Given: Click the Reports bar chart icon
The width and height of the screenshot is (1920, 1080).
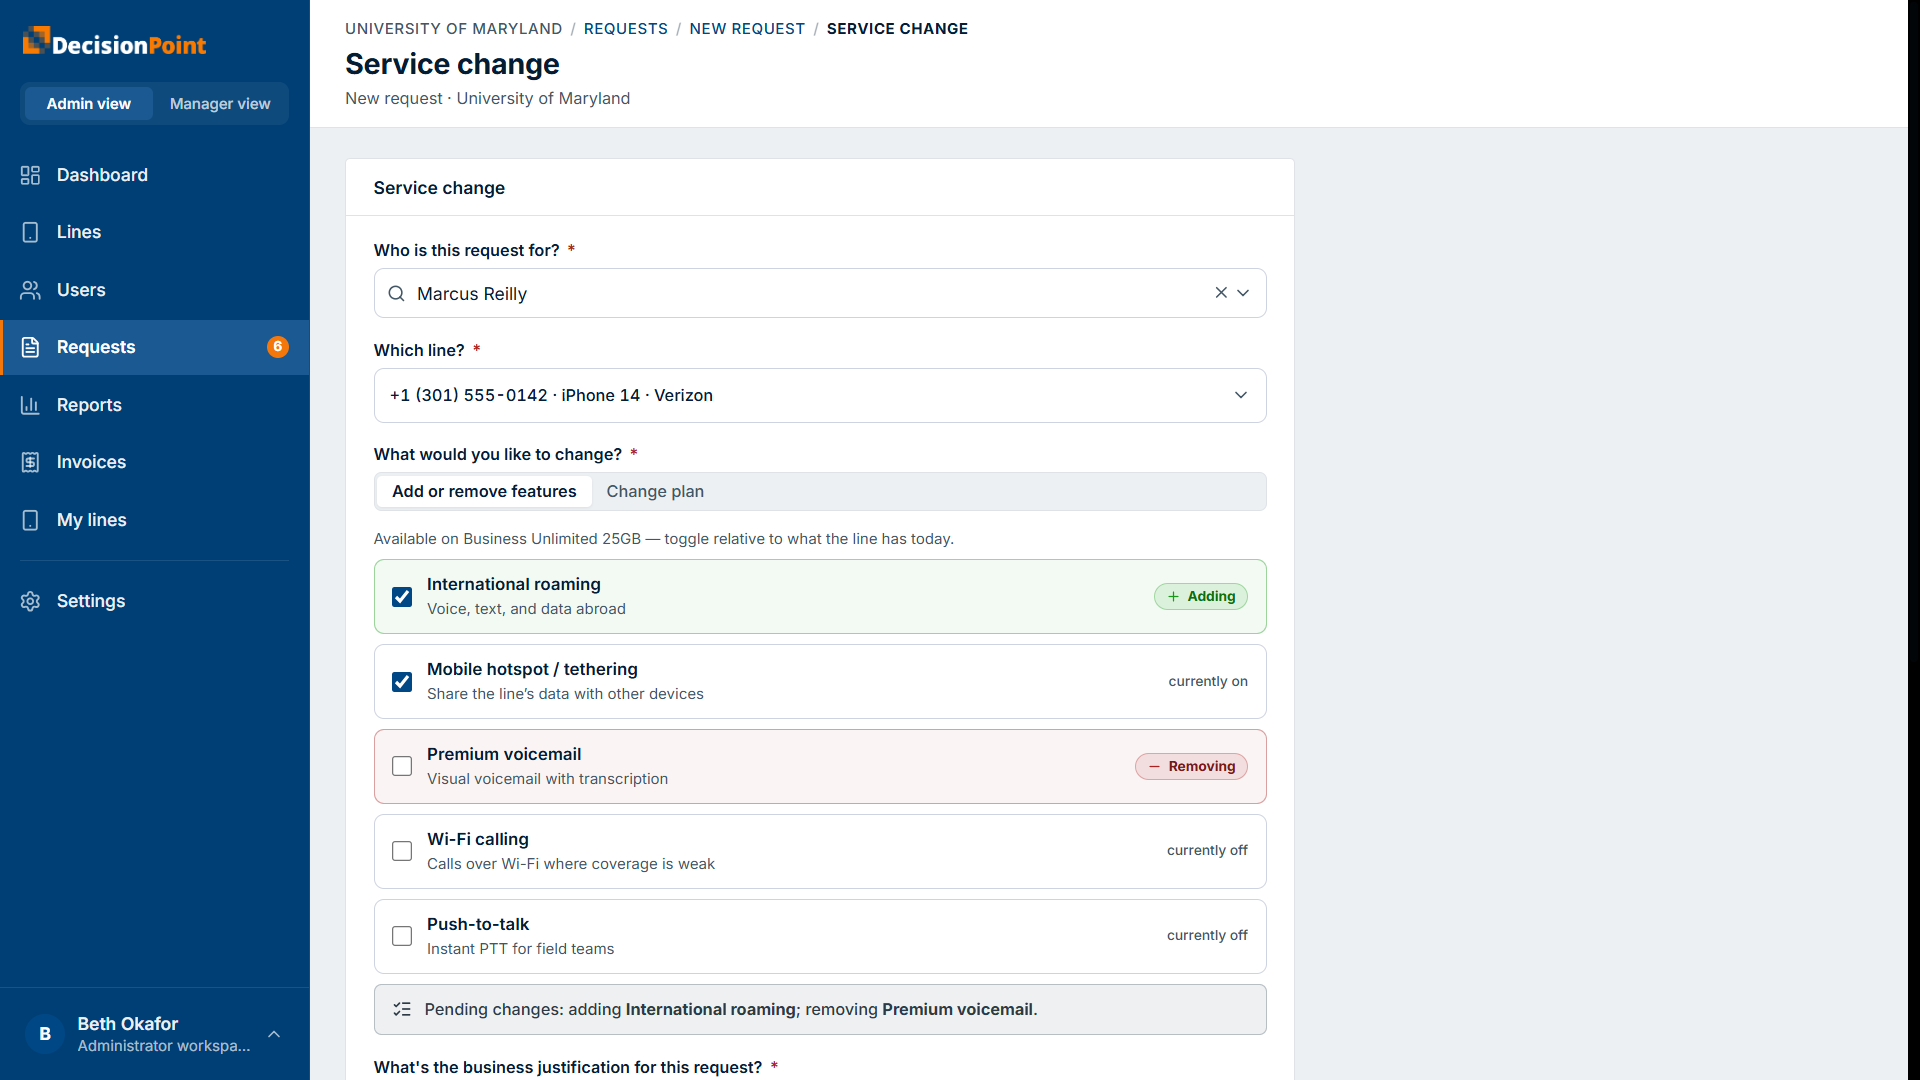Looking at the screenshot, I should click(x=30, y=405).
